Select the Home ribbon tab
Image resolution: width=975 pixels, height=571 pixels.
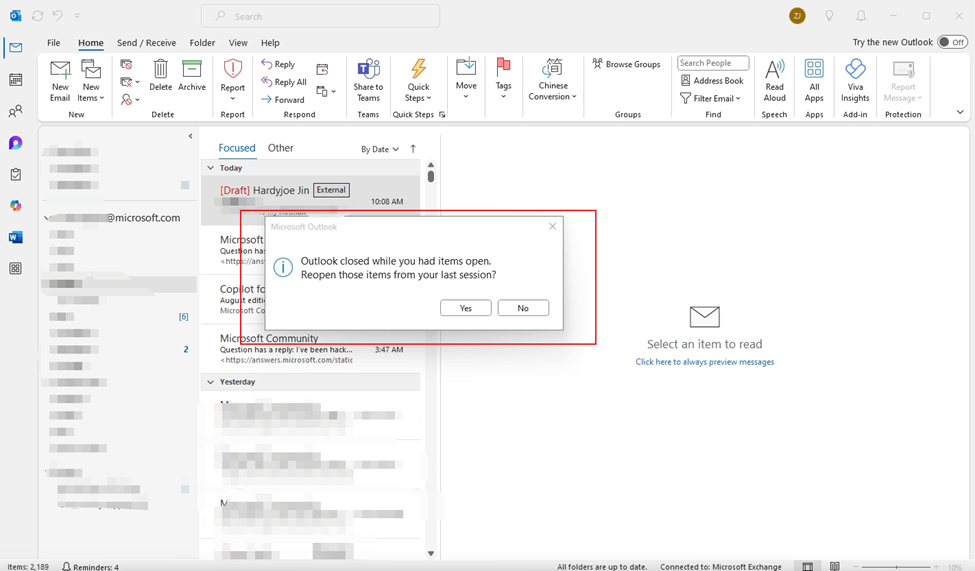91,43
